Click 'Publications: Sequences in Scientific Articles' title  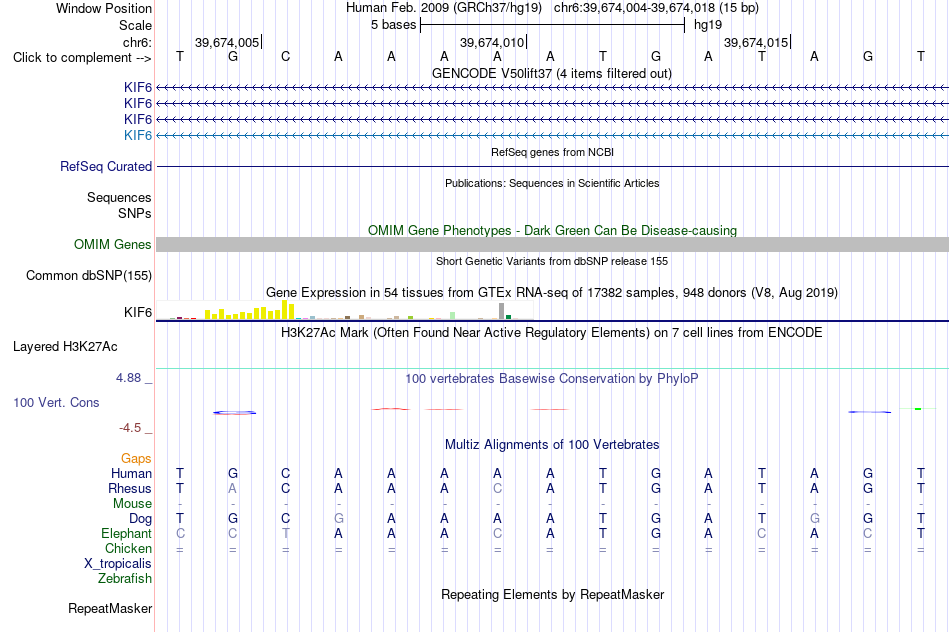point(552,183)
